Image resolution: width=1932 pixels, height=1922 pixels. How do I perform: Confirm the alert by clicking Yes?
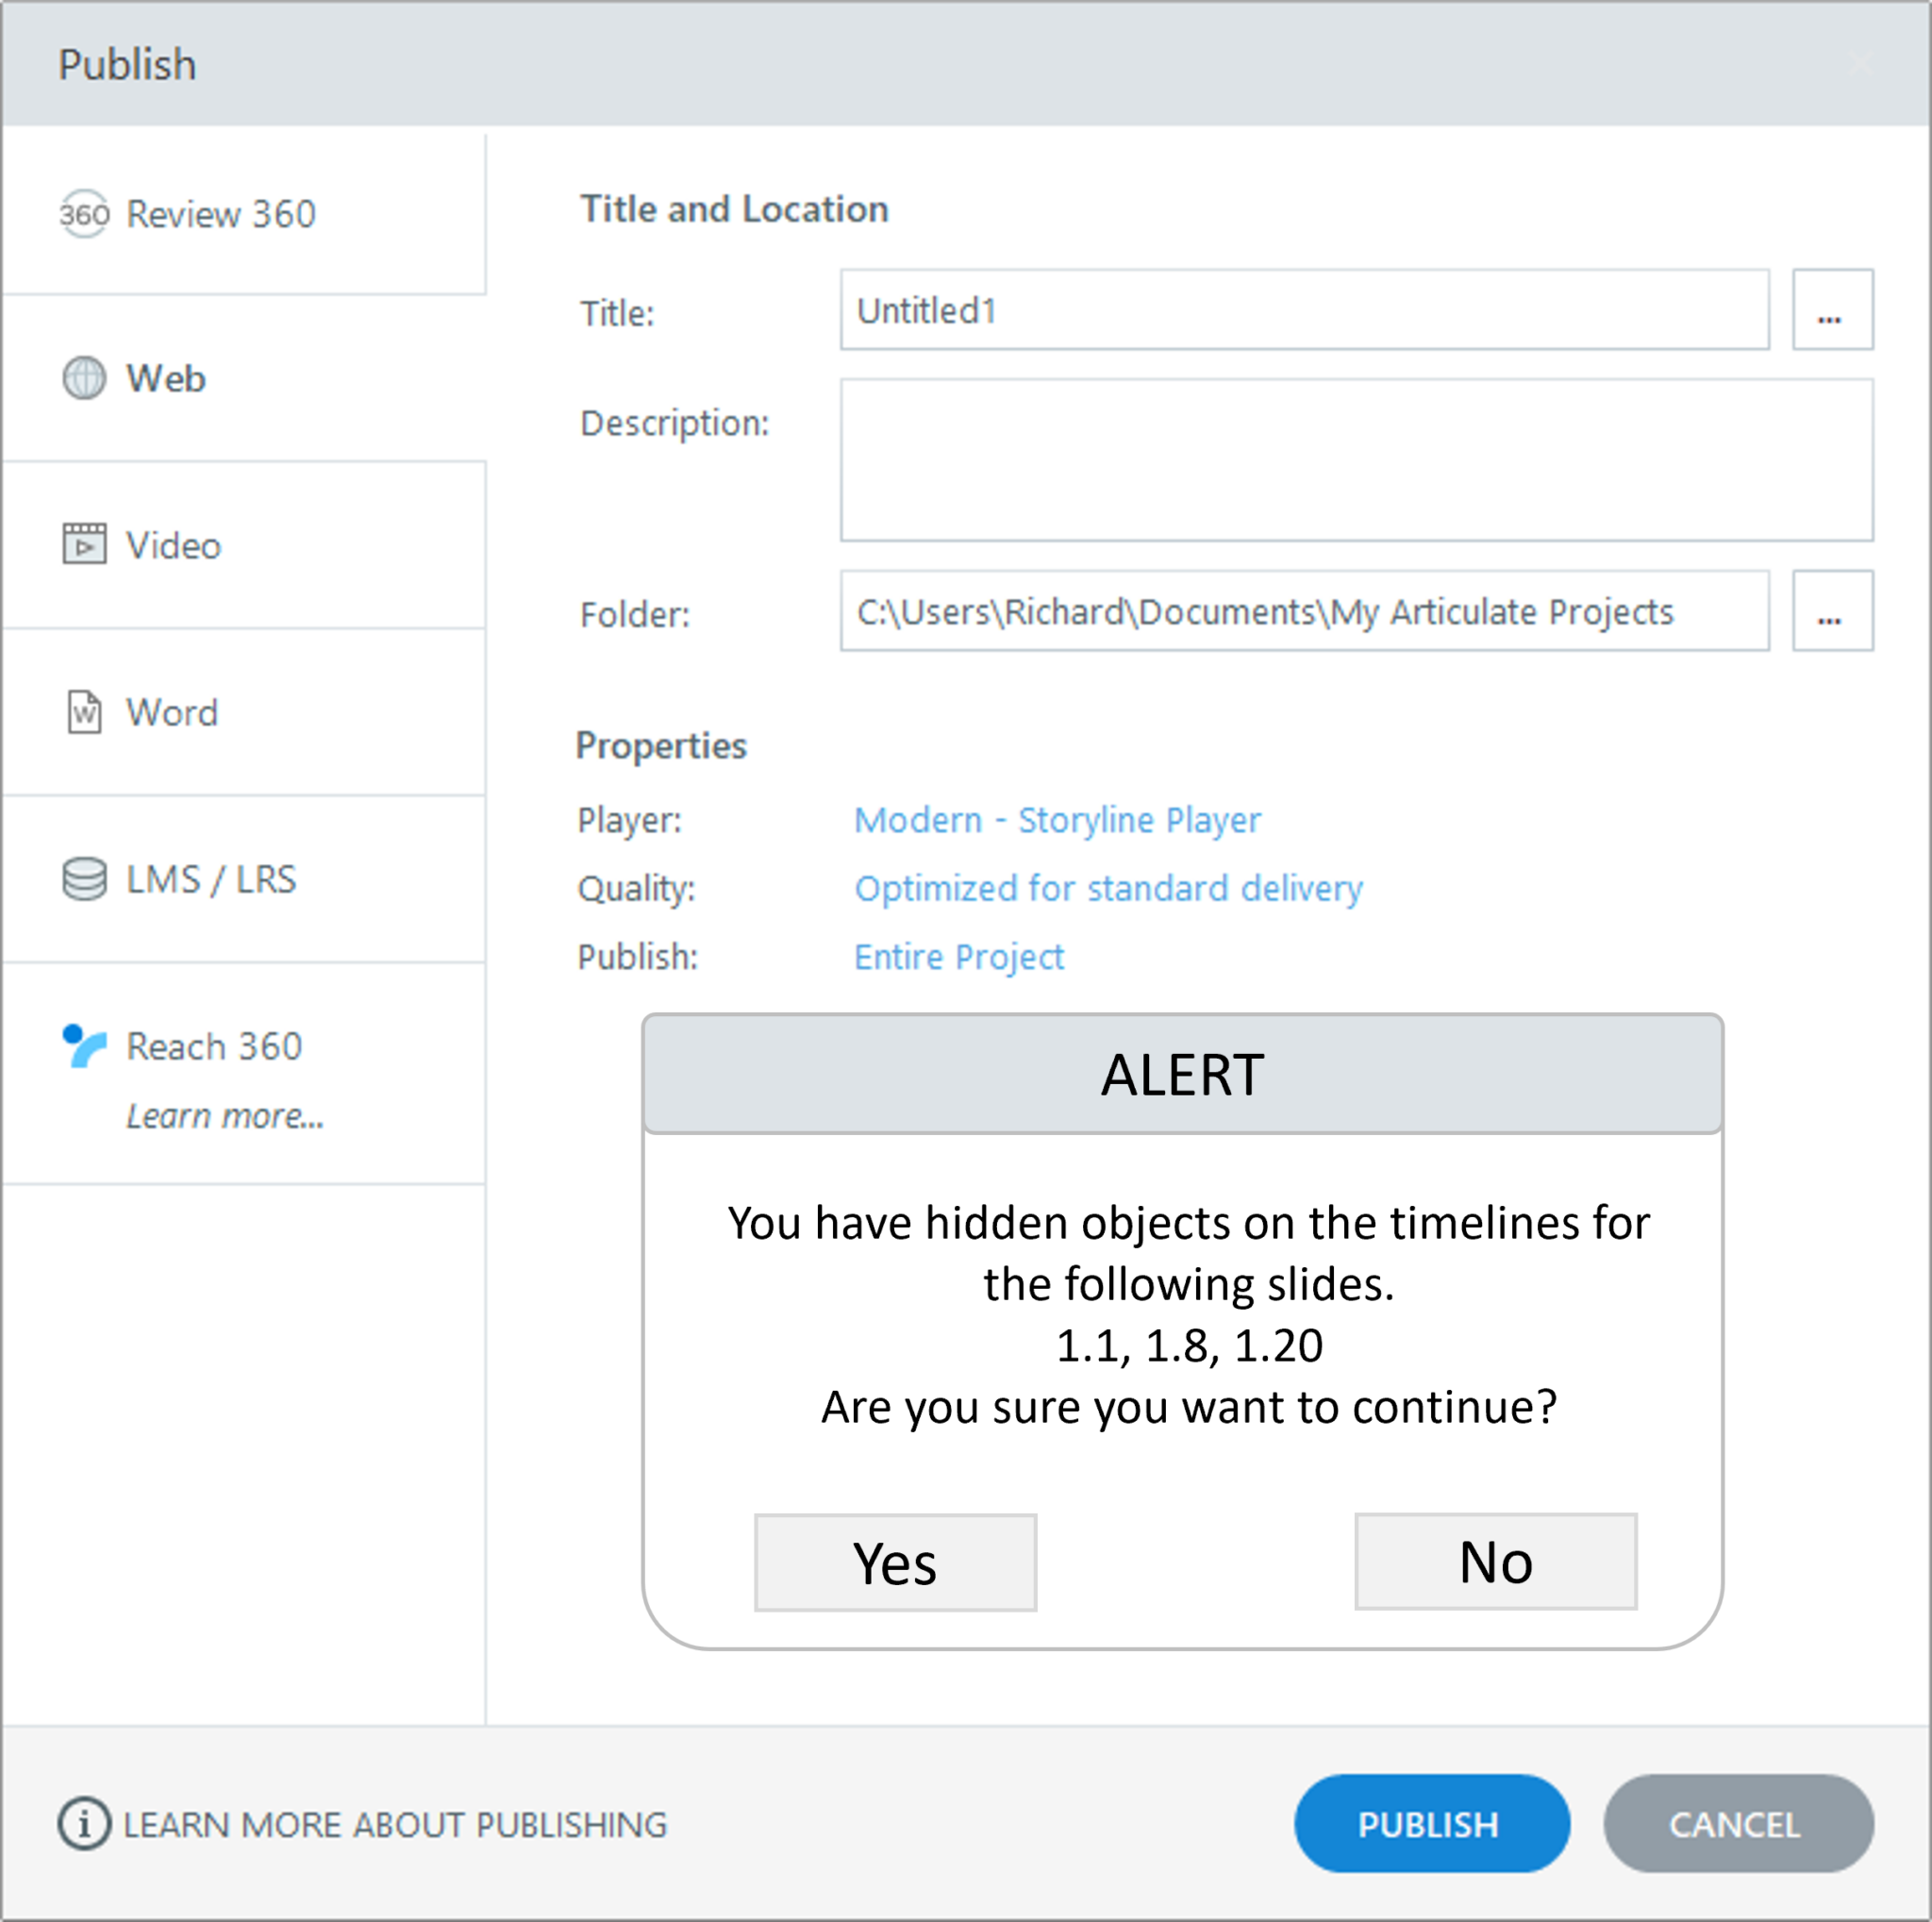895,1562
